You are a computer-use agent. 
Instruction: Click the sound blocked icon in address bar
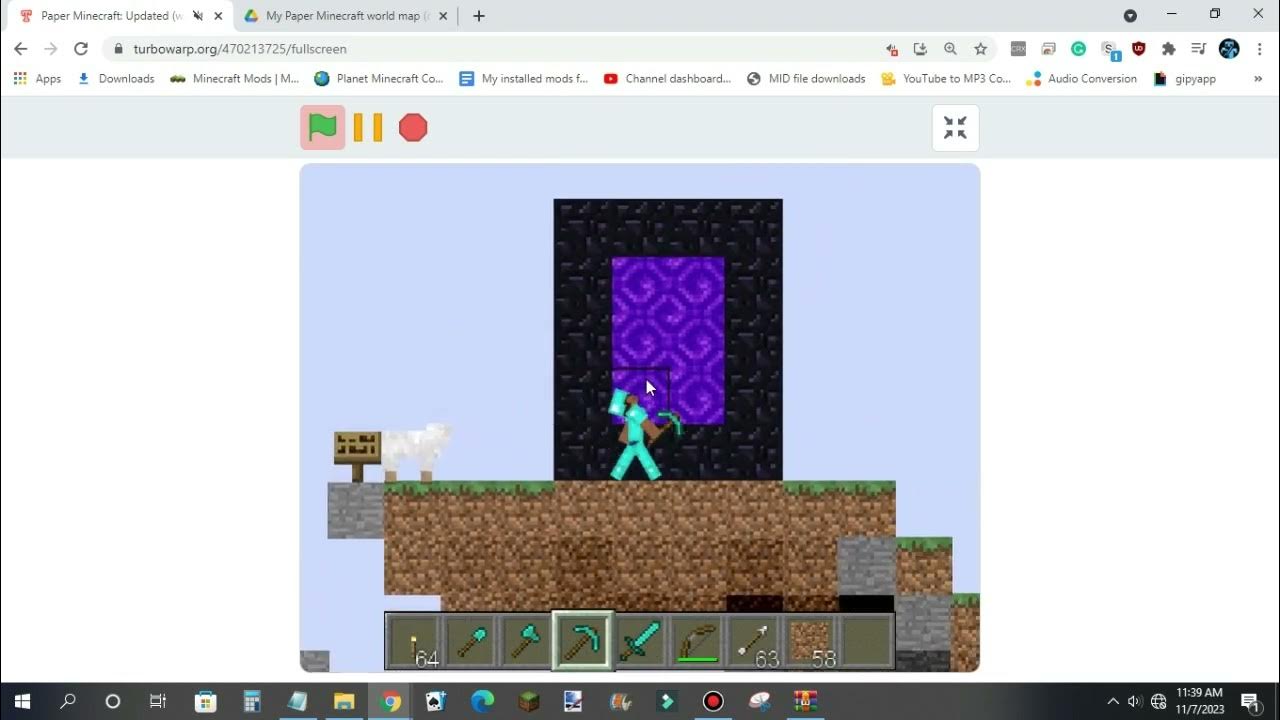pyautogui.click(x=892, y=49)
